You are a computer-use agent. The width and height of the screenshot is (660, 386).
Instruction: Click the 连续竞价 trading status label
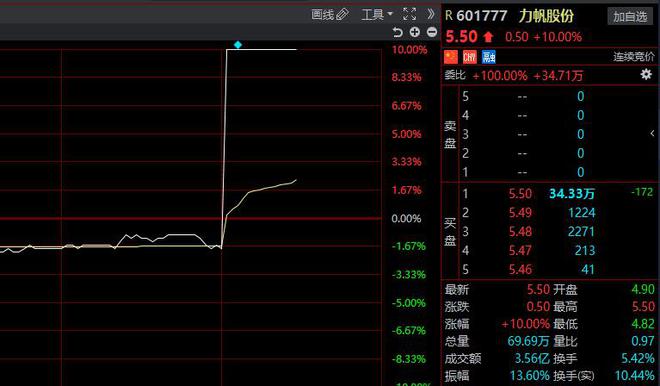633,57
